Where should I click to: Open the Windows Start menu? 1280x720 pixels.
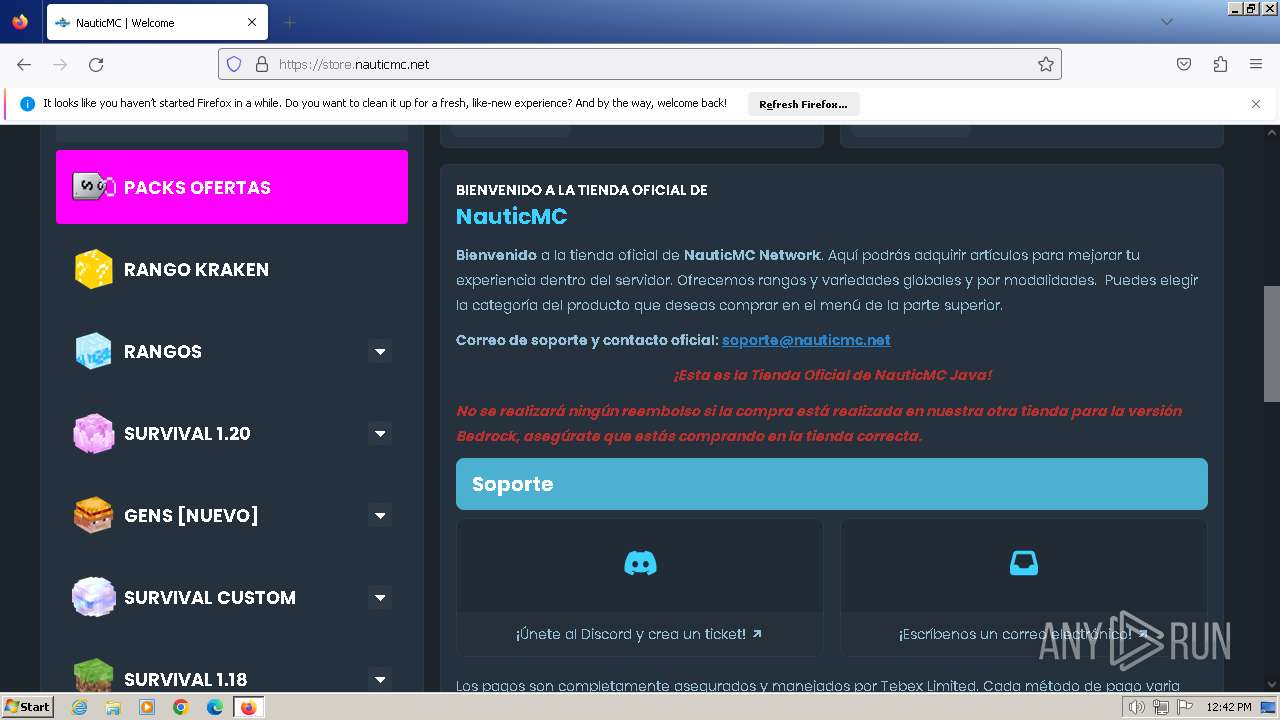pyautogui.click(x=27, y=706)
